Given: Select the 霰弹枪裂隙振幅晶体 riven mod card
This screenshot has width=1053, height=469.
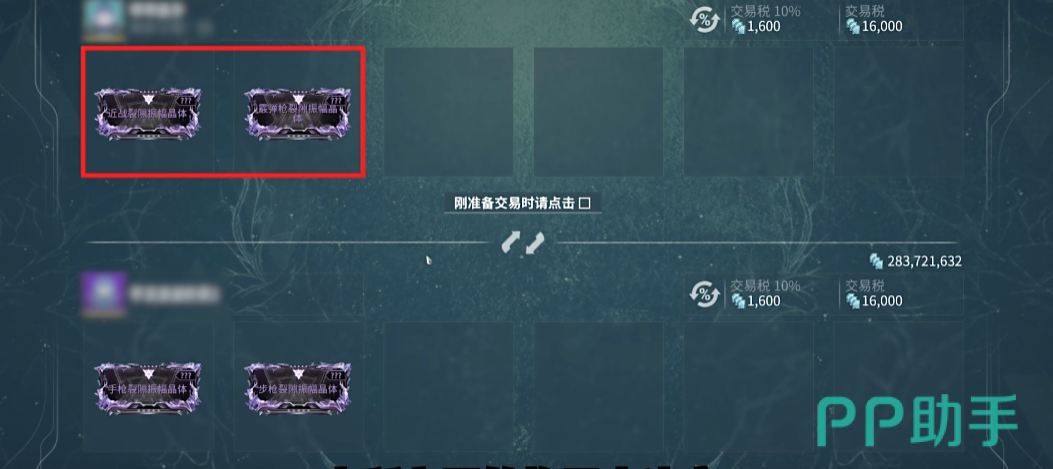Looking at the screenshot, I should (298, 114).
